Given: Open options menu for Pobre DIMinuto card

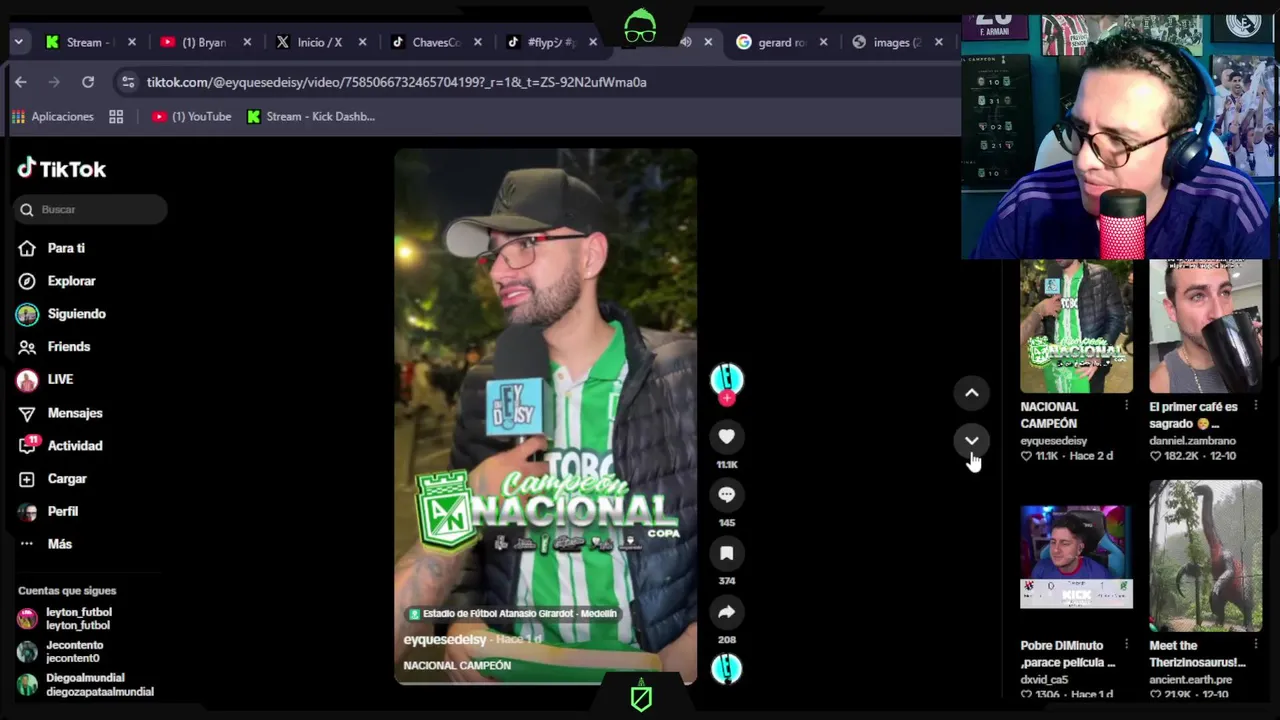Looking at the screenshot, I should pos(1126,645).
